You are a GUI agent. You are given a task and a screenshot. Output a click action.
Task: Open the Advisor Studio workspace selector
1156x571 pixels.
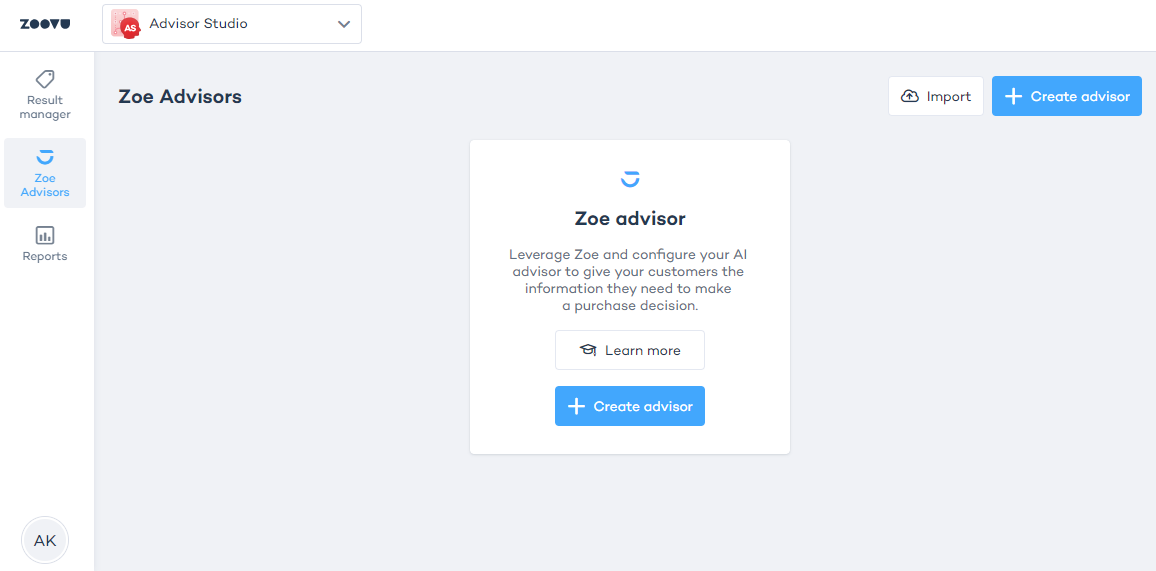(232, 24)
